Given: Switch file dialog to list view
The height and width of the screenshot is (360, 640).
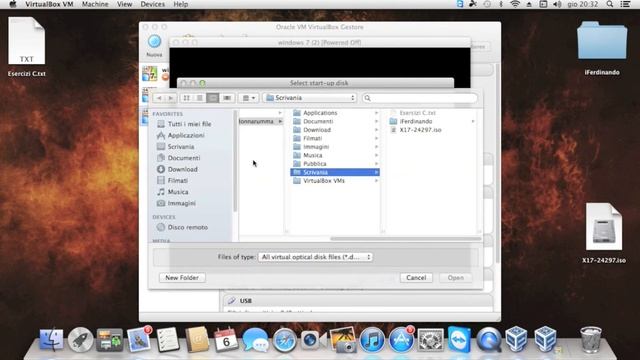Looking at the screenshot, I should [200, 98].
